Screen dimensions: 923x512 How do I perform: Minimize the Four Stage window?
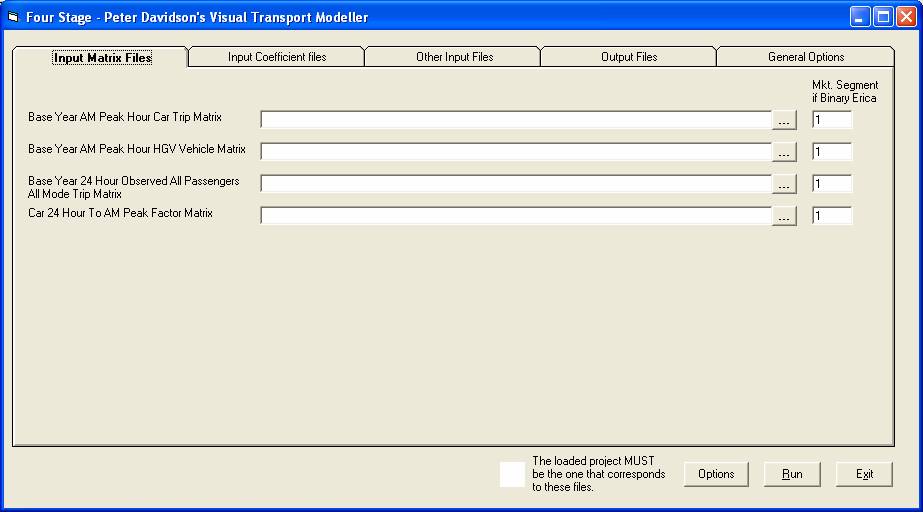[860, 16]
